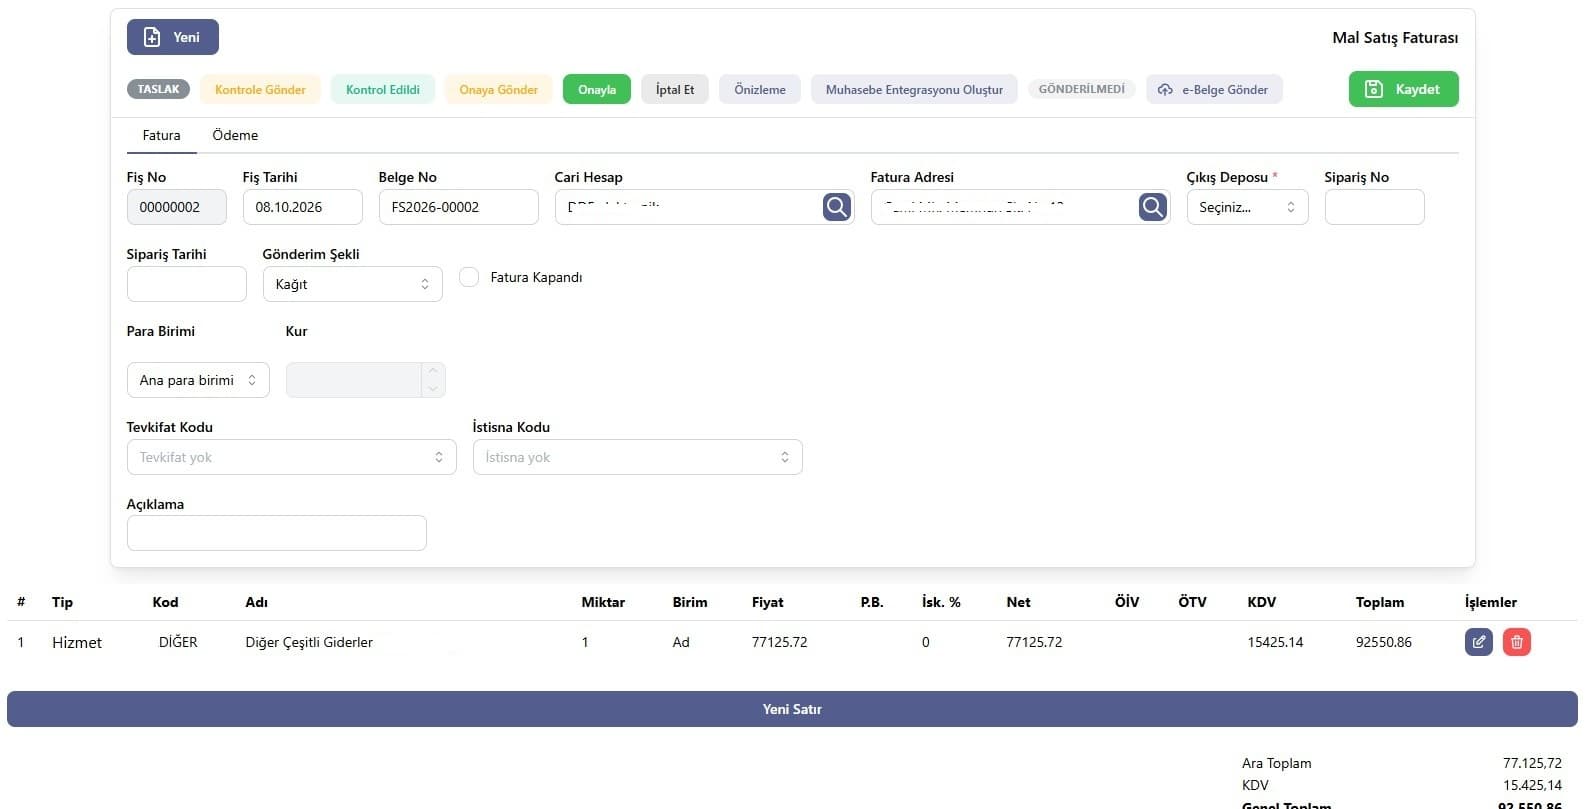The image size is (1589, 809).
Task: Save the invoice with Kaydet
Action: tap(1403, 89)
